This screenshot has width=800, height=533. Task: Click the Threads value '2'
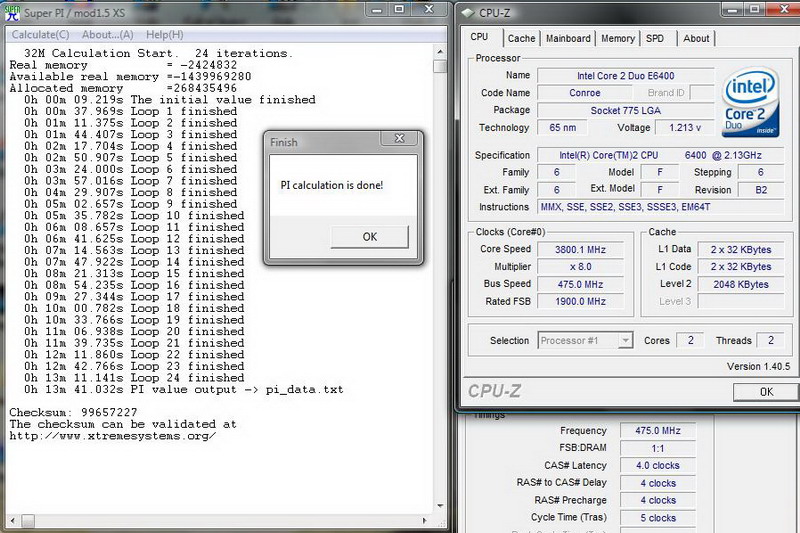pos(770,340)
